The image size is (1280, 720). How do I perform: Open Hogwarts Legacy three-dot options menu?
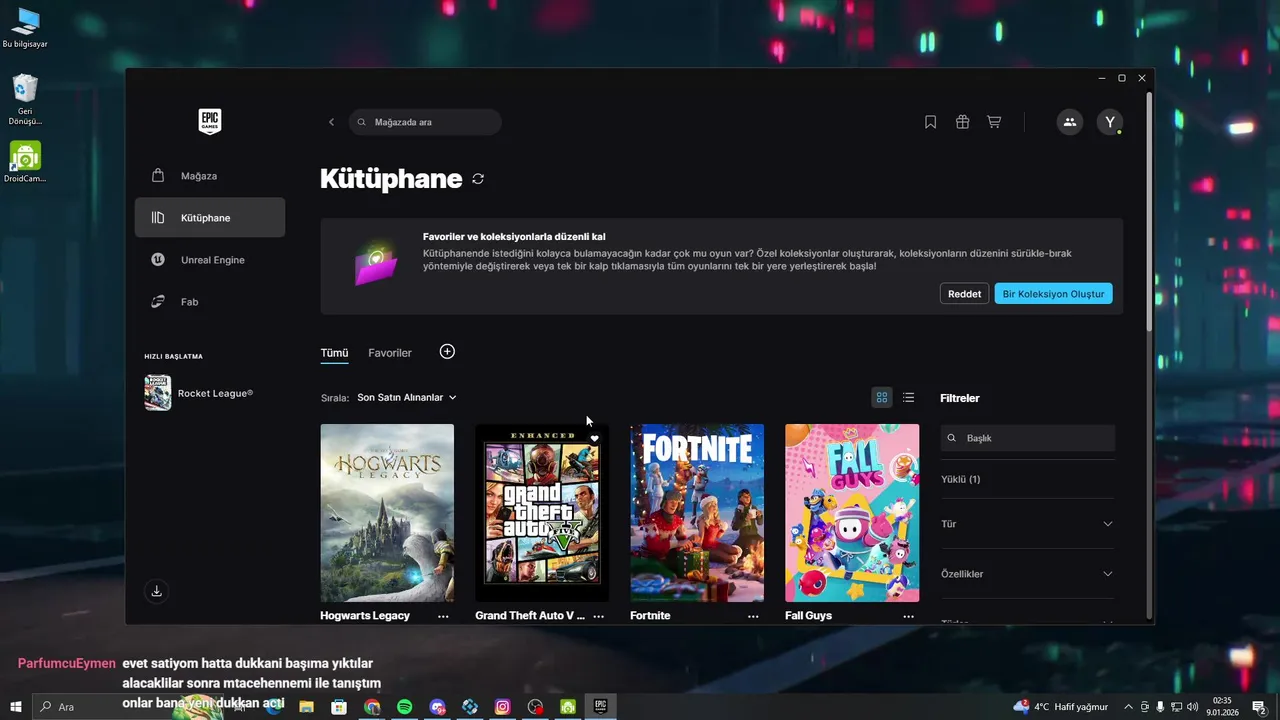click(443, 616)
